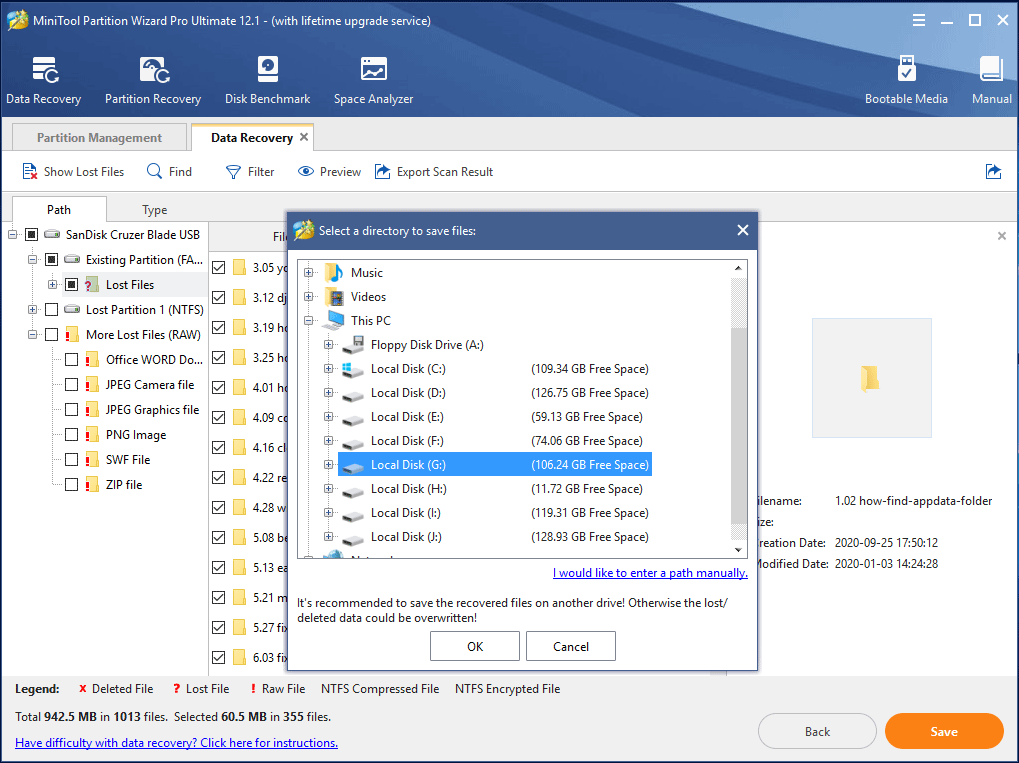
Task: Click Export Scan Result
Action: [x=434, y=172]
